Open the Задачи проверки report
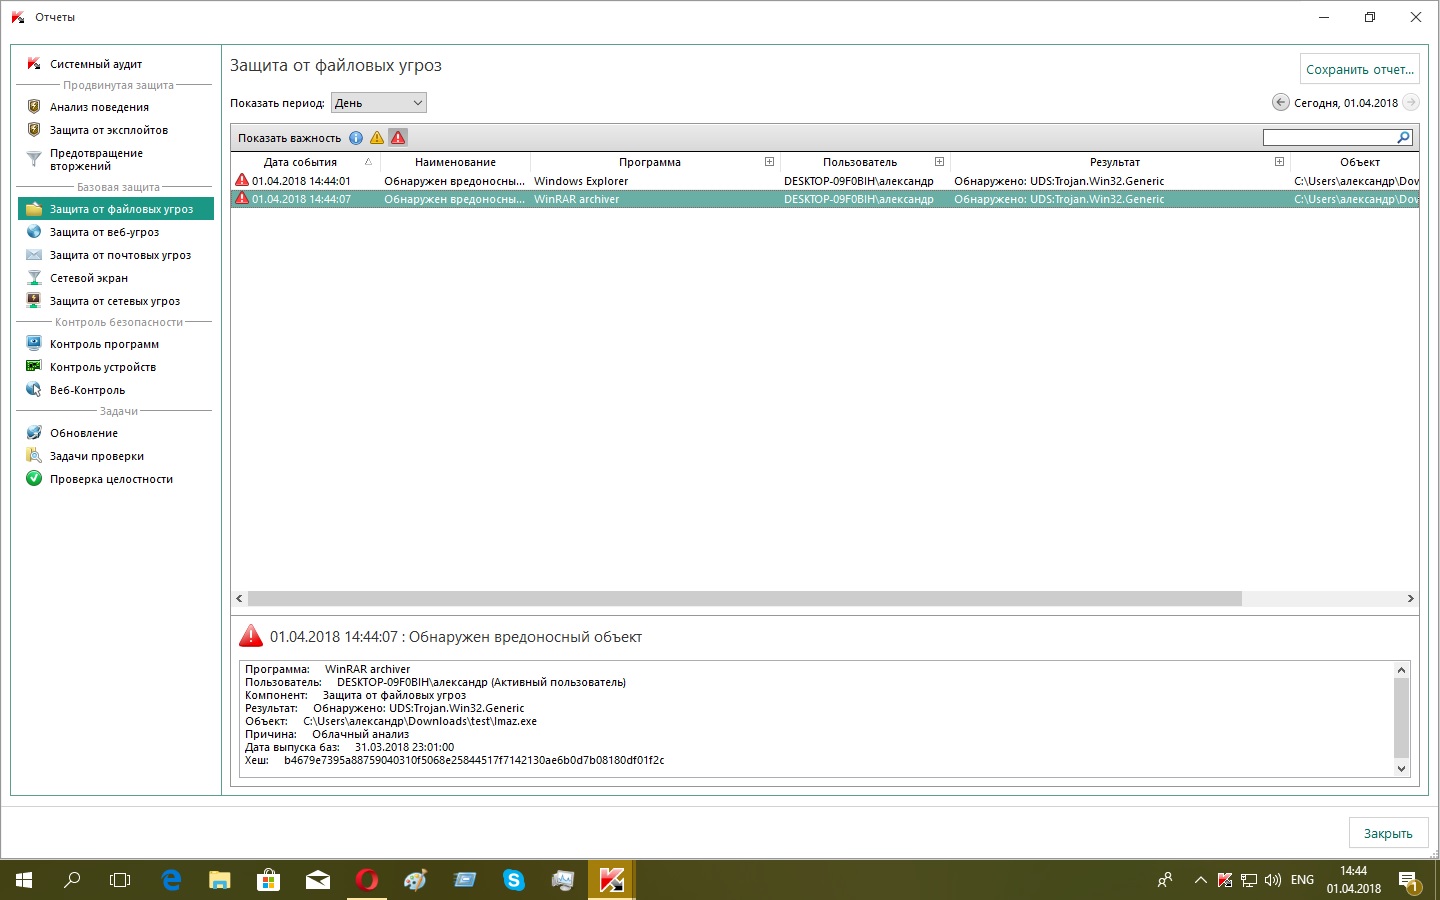This screenshot has width=1440, height=900. point(97,456)
